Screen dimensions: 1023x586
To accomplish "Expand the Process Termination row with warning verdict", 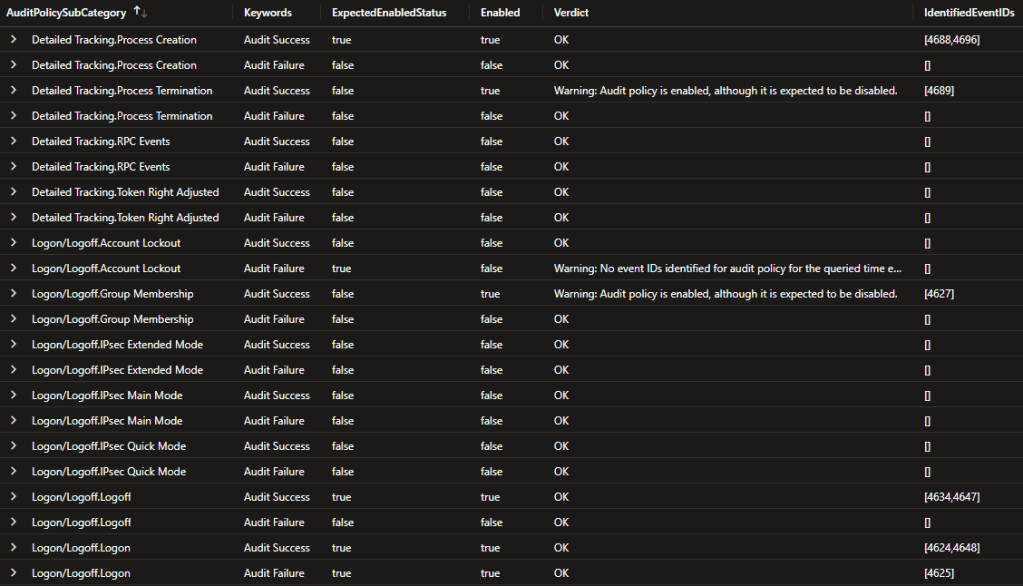I will click(x=13, y=90).
